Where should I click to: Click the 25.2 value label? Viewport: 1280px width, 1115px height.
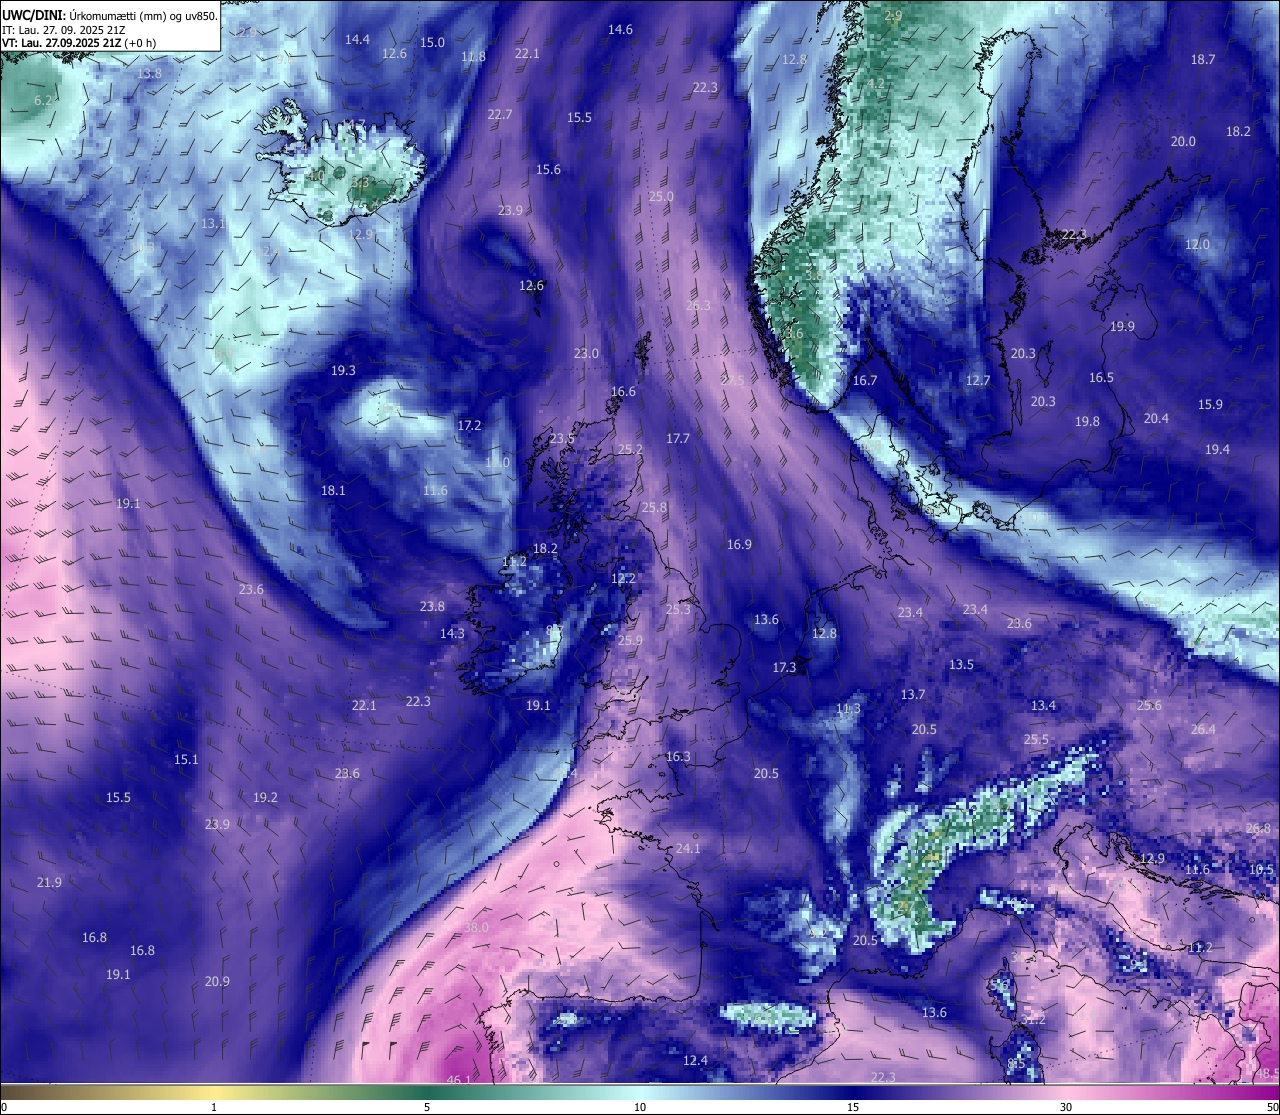(x=630, y=449)
